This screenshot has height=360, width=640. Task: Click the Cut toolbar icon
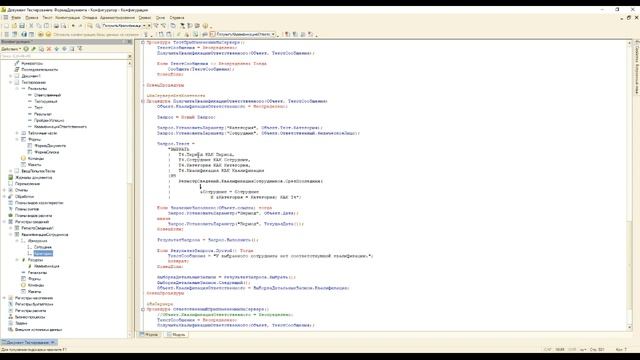coord(31,26)
